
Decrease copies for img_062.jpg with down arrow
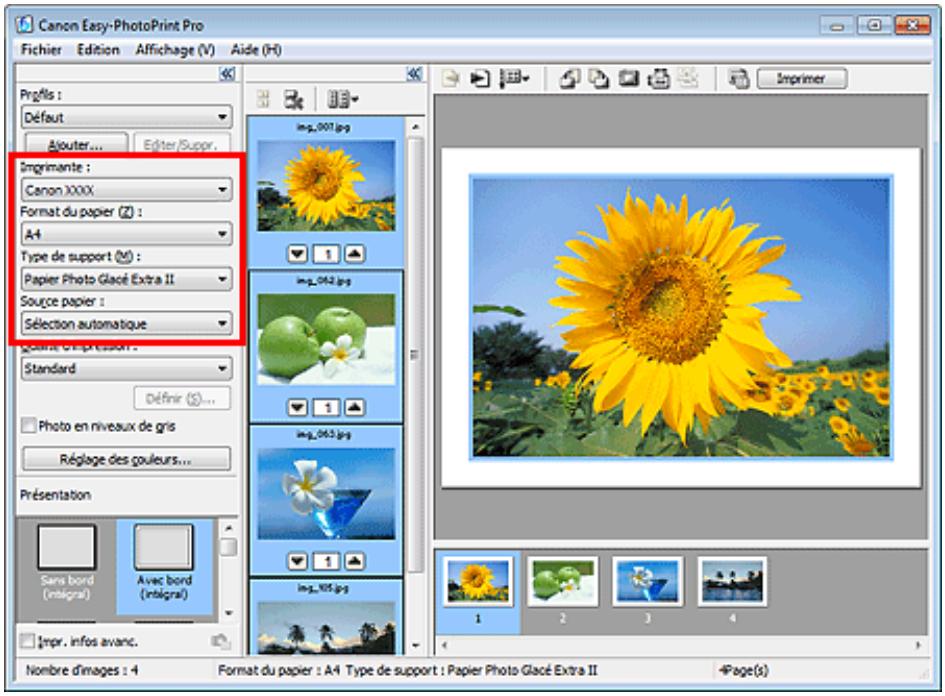tap(298, 408)
